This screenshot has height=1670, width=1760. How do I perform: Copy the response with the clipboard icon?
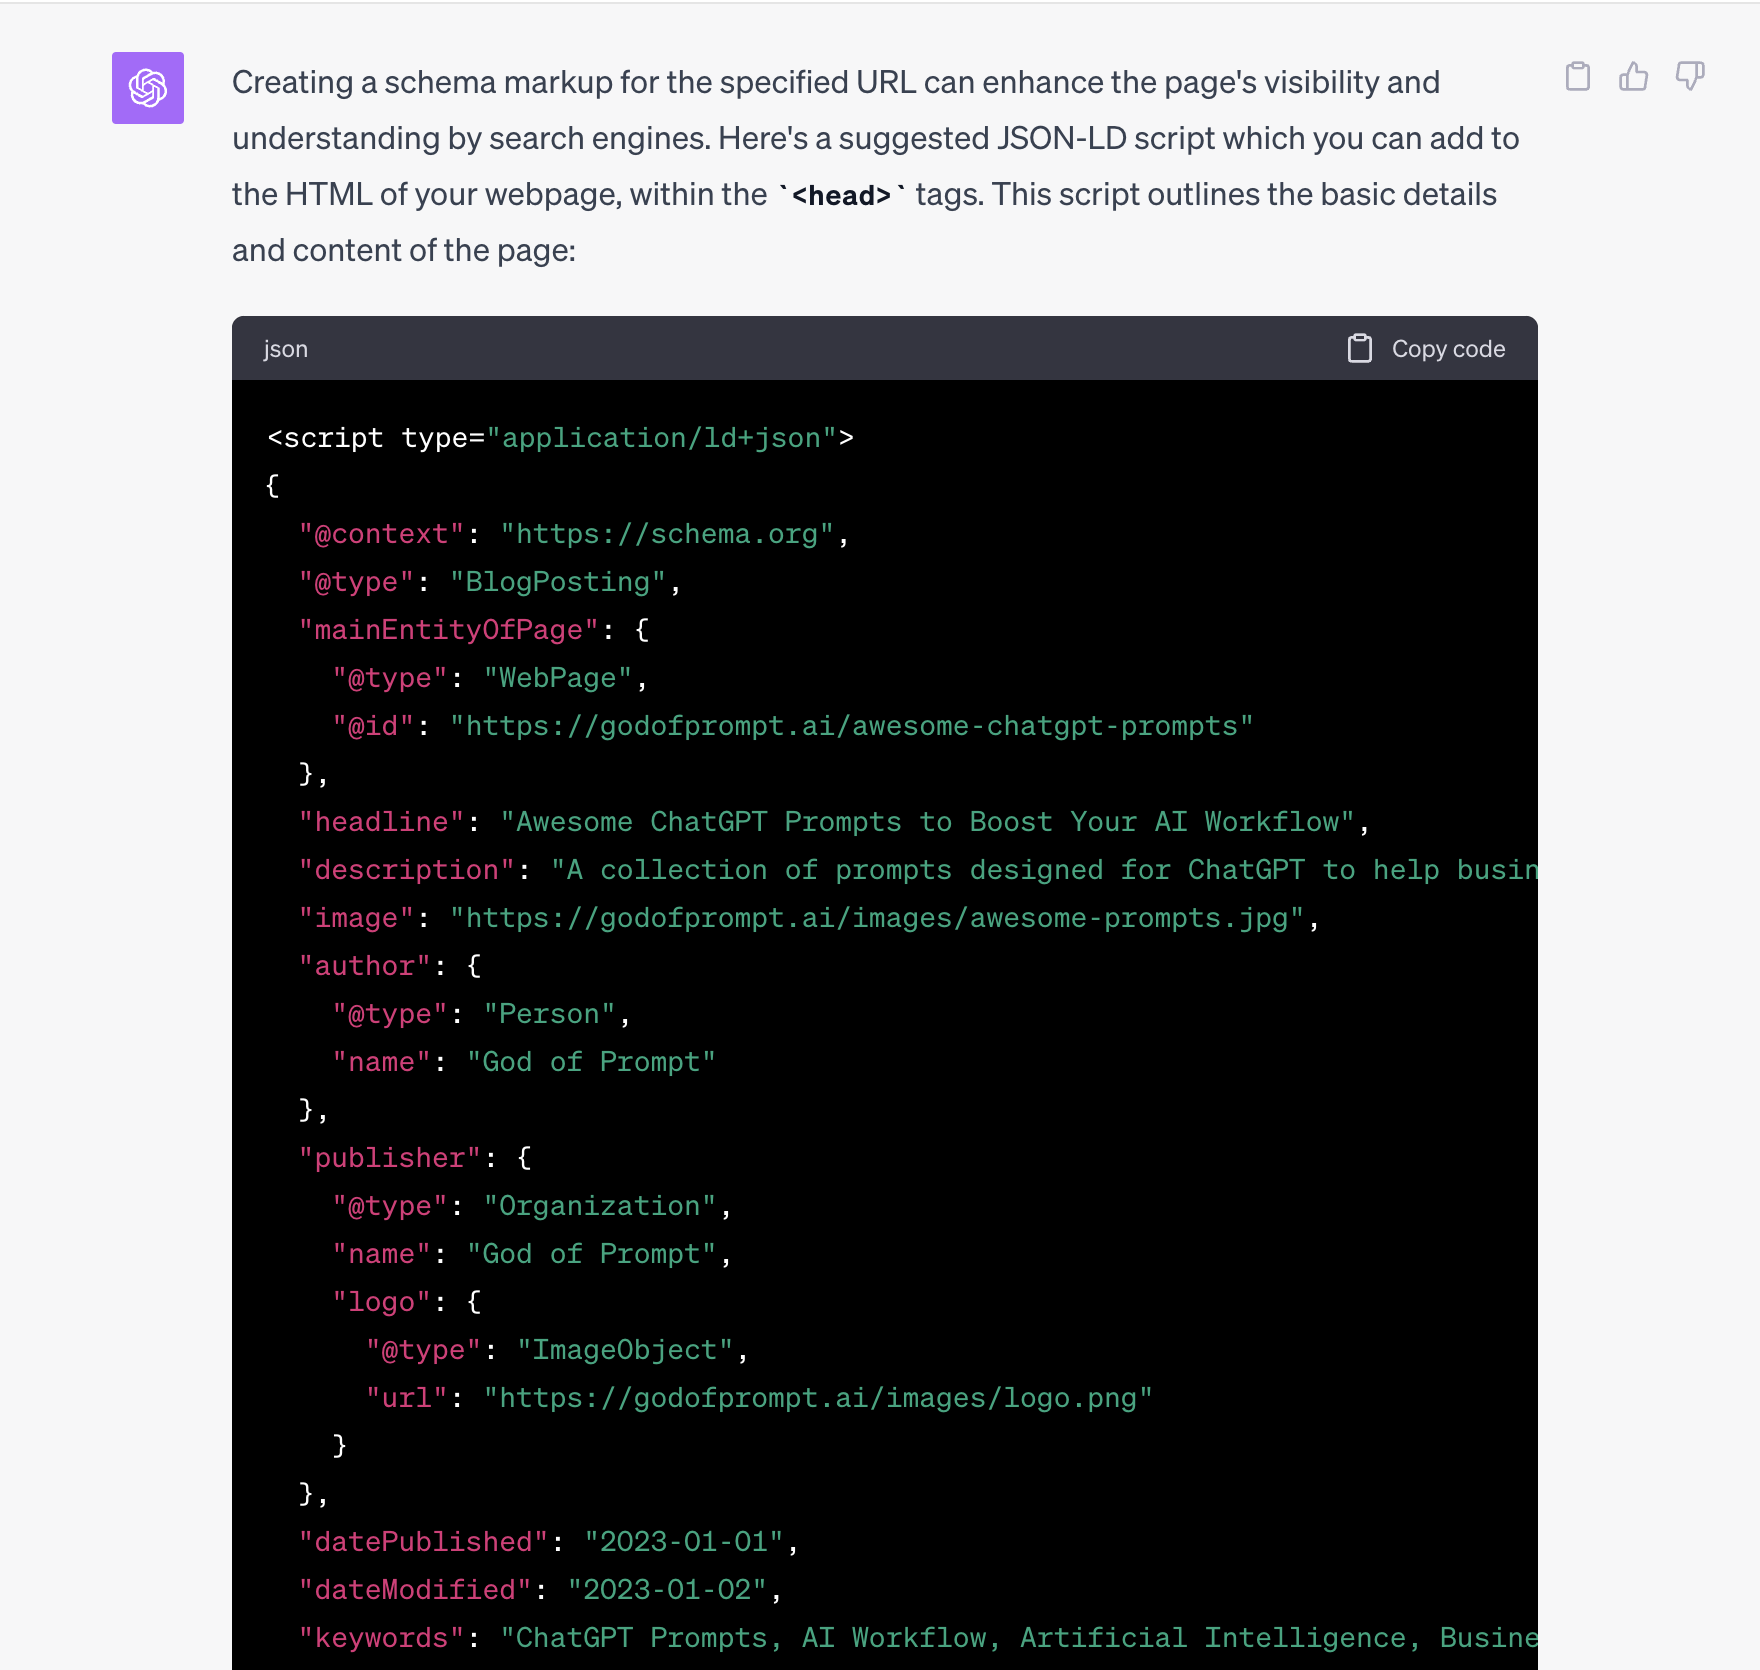pyautogui.click(x=1578, y=76)
